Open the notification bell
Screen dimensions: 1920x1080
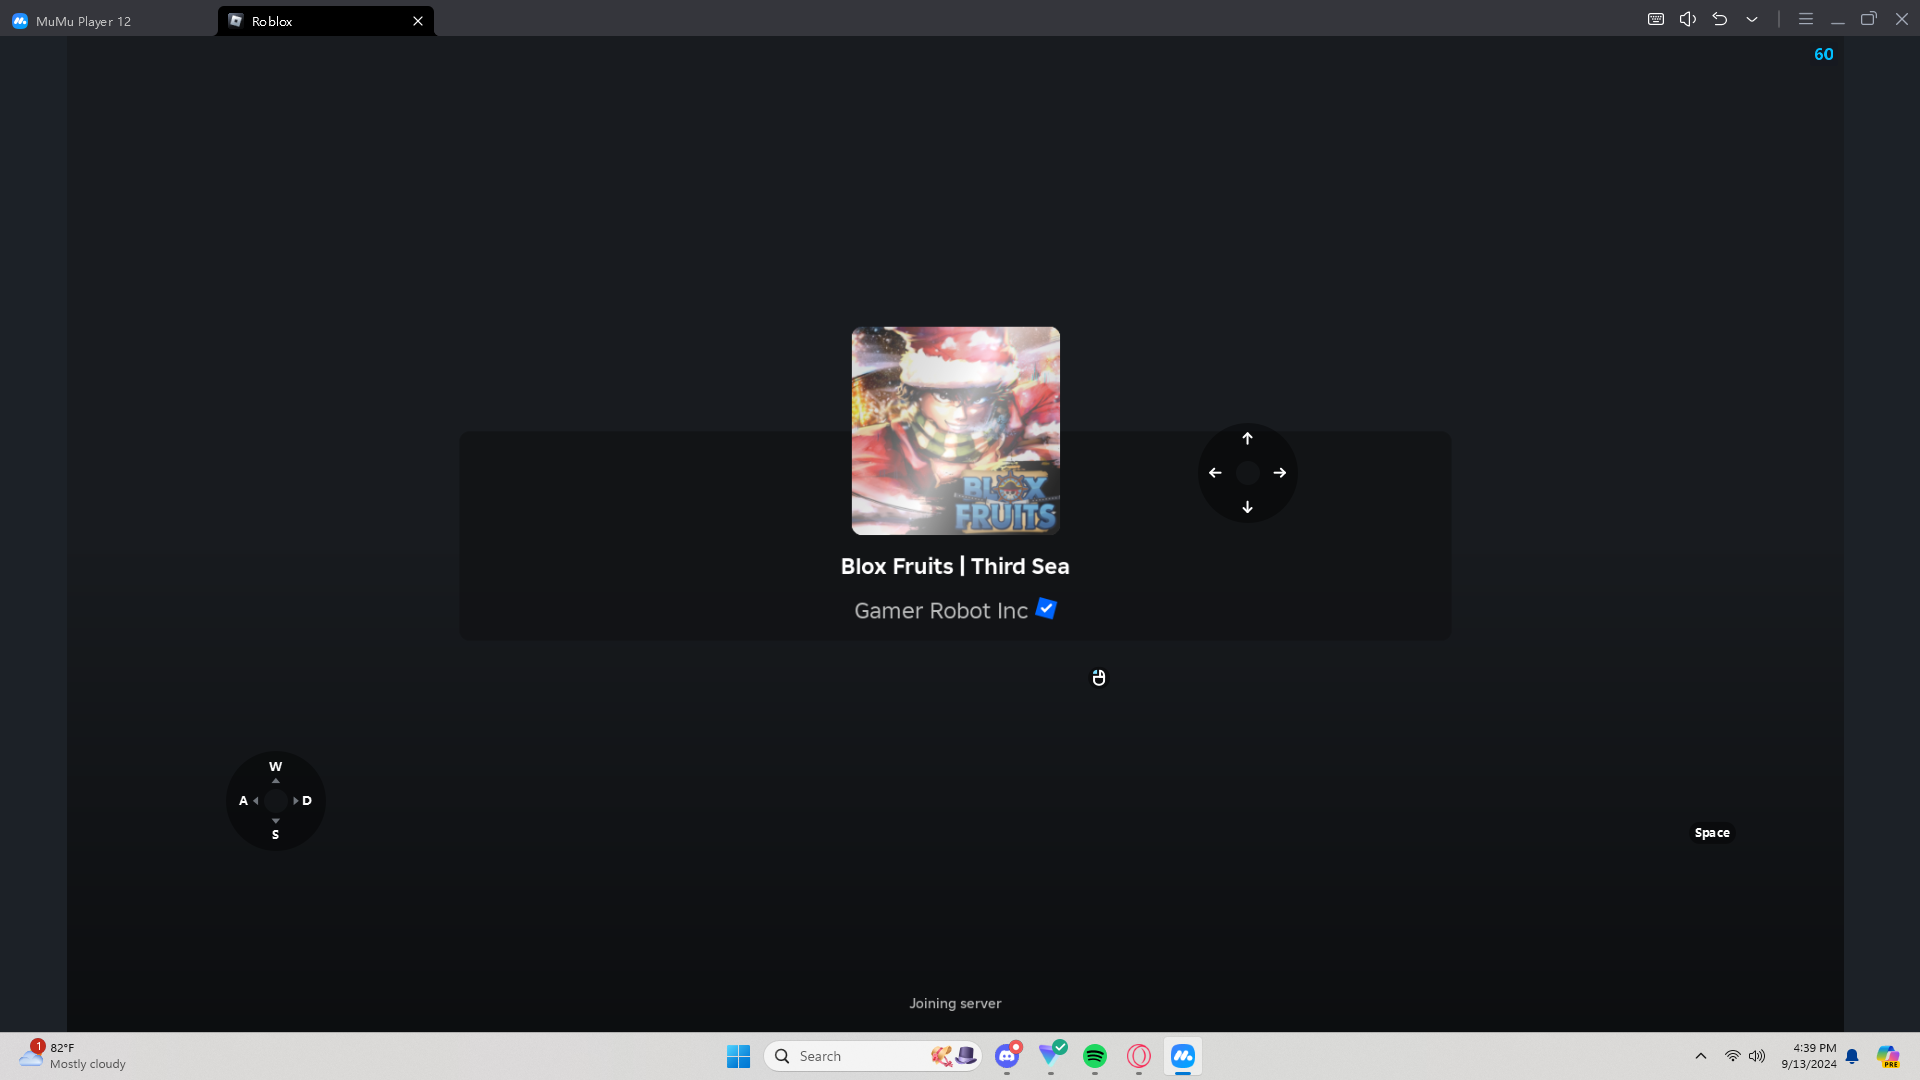click(x=1852, y=1056)
